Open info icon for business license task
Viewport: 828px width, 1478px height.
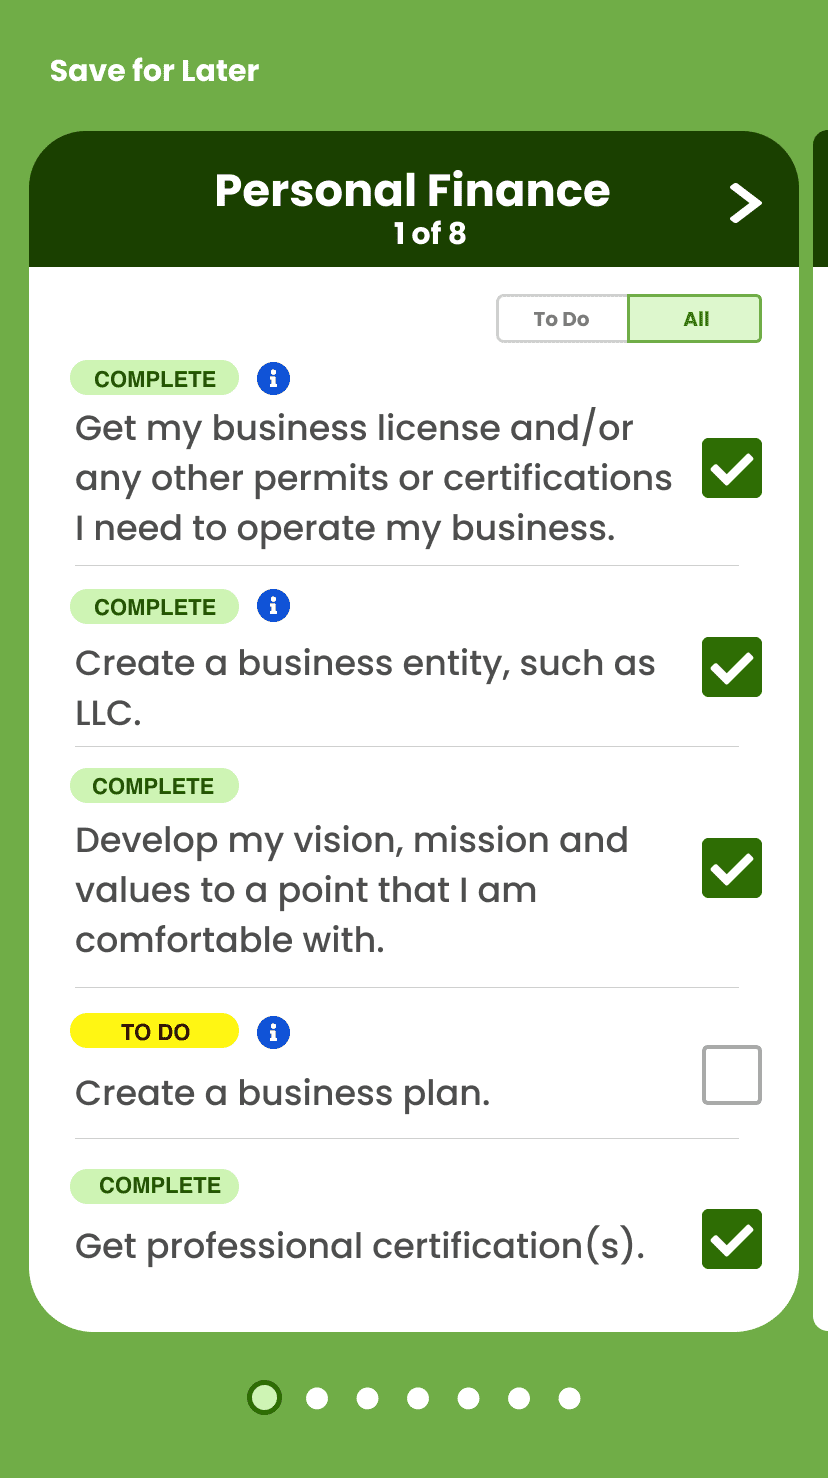[273, 378]
